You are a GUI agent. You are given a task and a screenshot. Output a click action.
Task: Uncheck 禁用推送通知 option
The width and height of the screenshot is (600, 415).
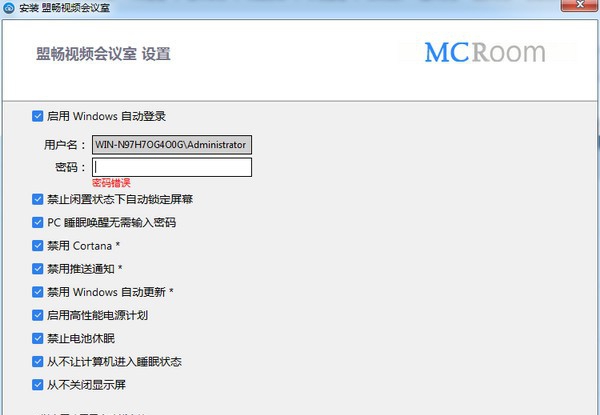tap(38, 269)
